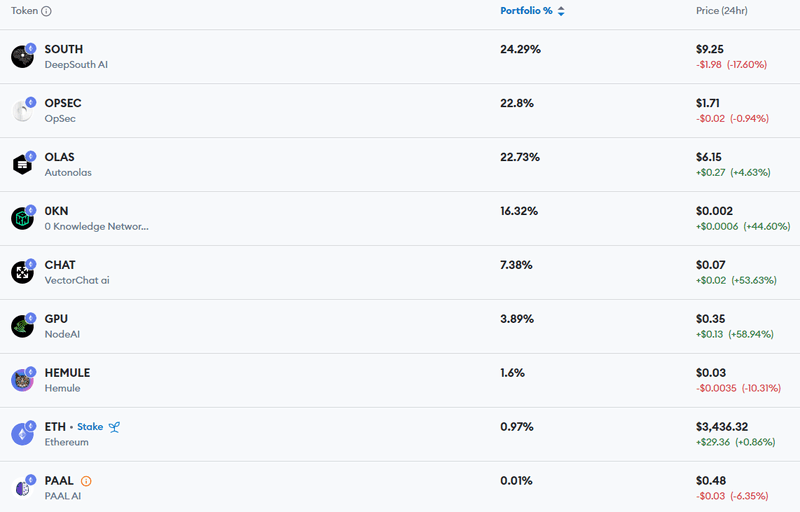Viewport: 800px width, 512px height.
Task: Select the OLAS row price $6.15
Action: tap(708, 157)
